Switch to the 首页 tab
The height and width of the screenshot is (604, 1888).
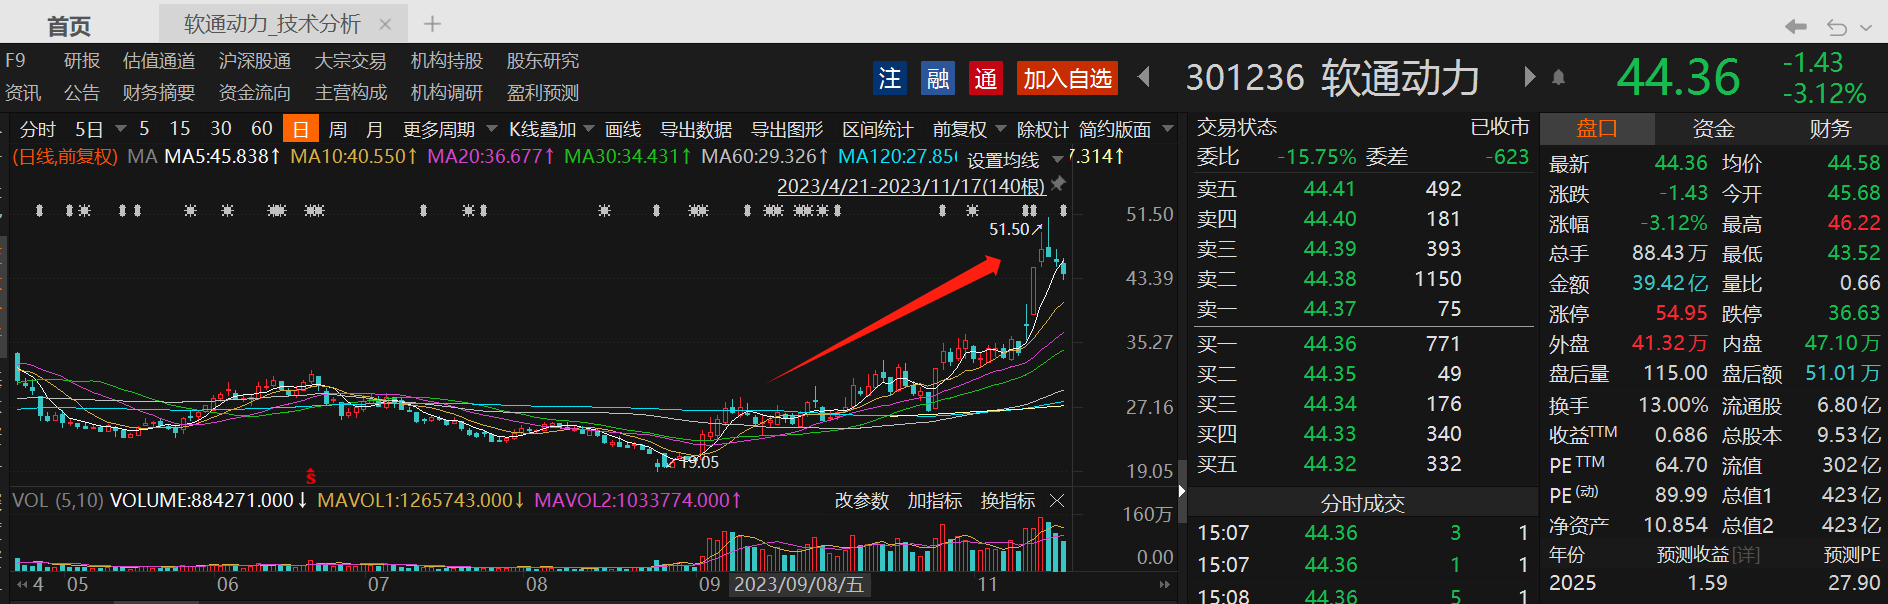pos(69,26)
